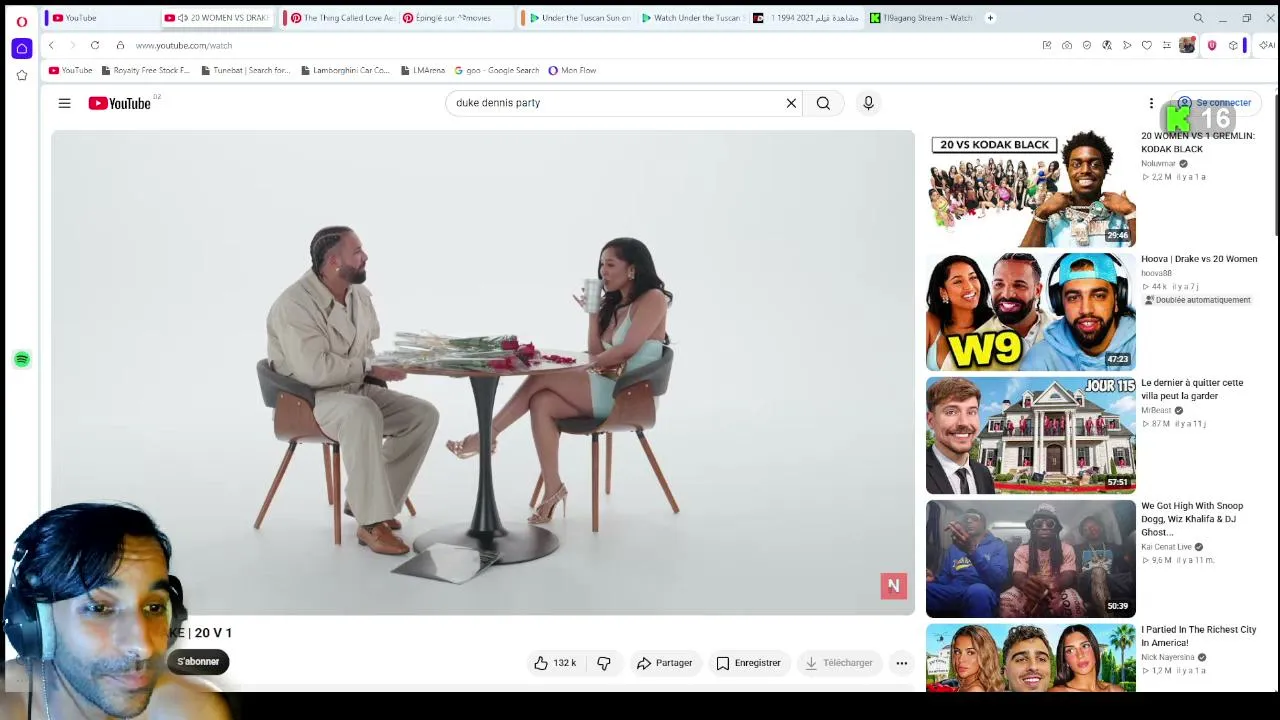Open YouTube bookmark in bookmarks bar

point(70,71)
